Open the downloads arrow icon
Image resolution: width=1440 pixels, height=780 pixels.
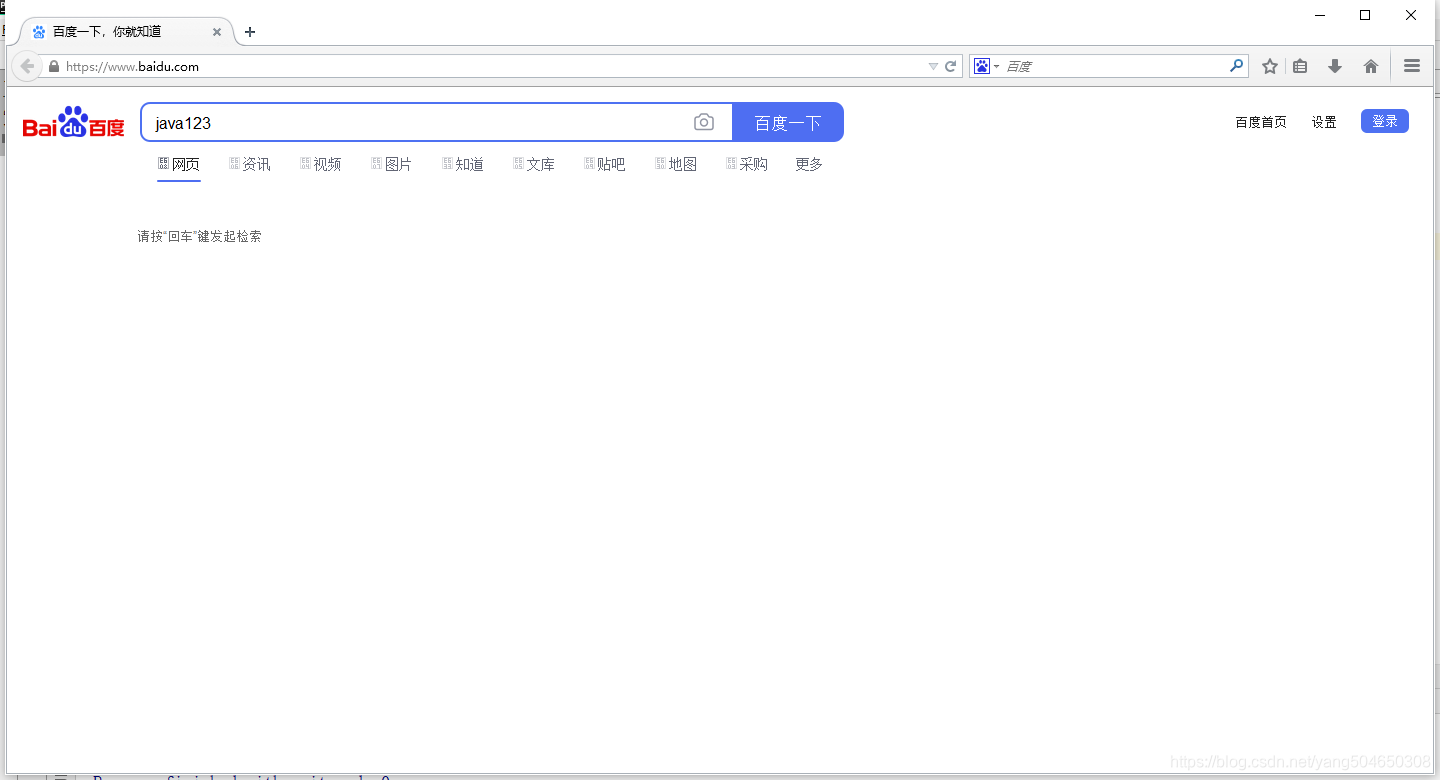point(1334,66)
